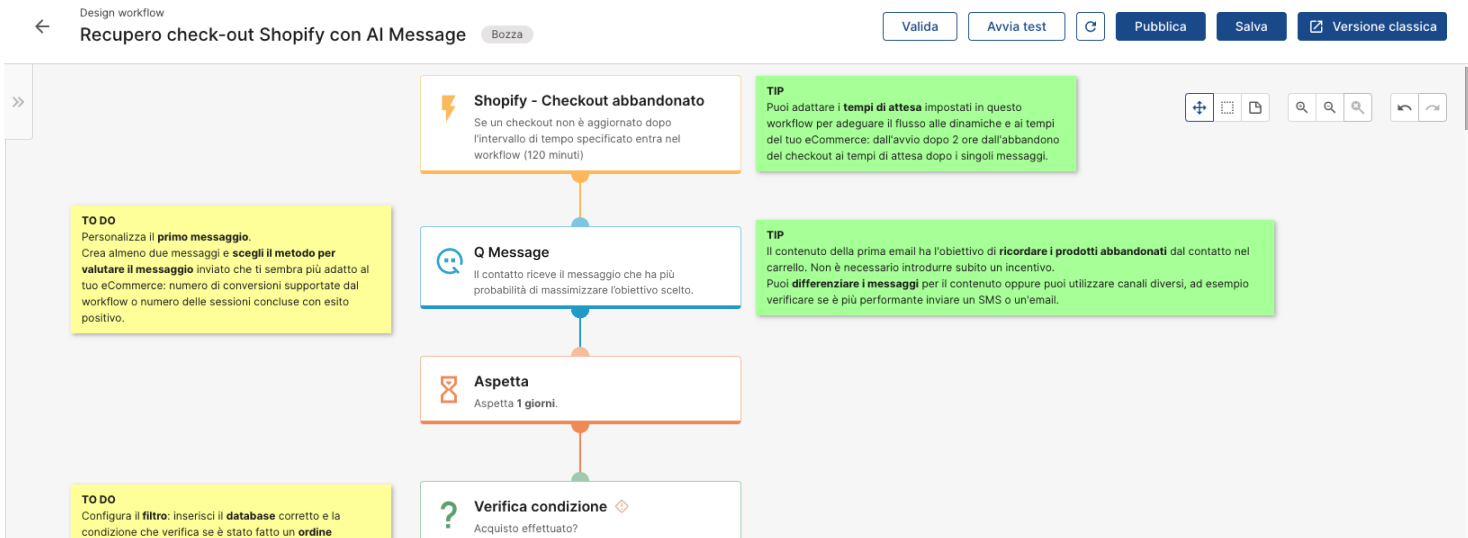
Task: Save the workflow with Salva
Action: point(1251,27)
